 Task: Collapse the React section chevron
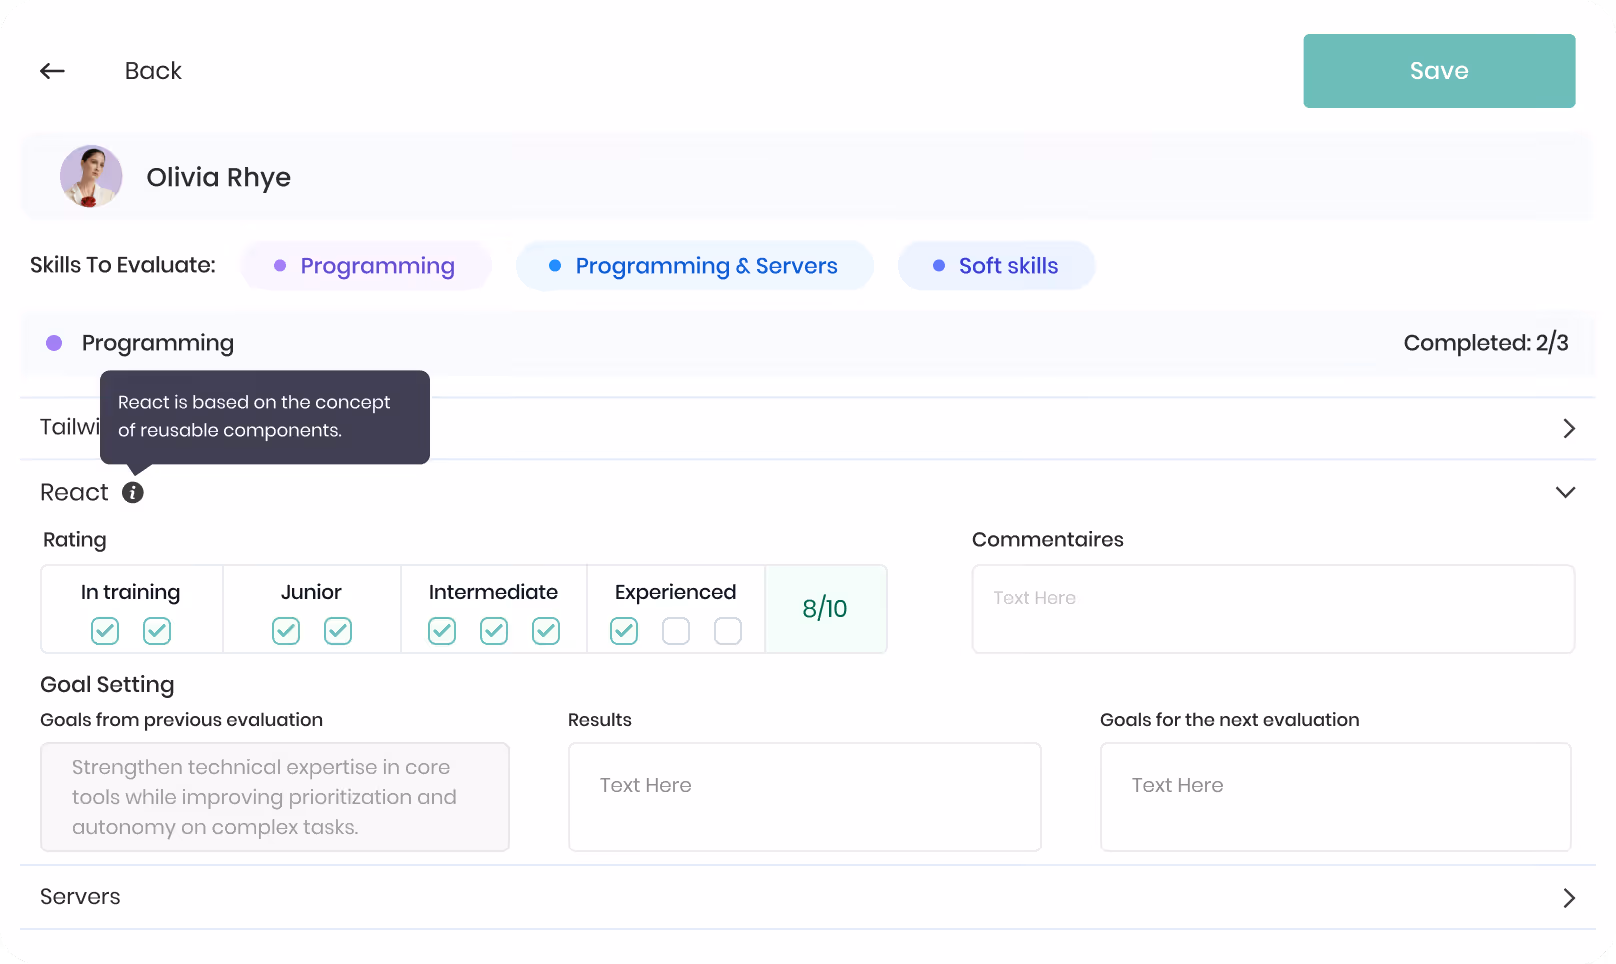coord(1566,492)
